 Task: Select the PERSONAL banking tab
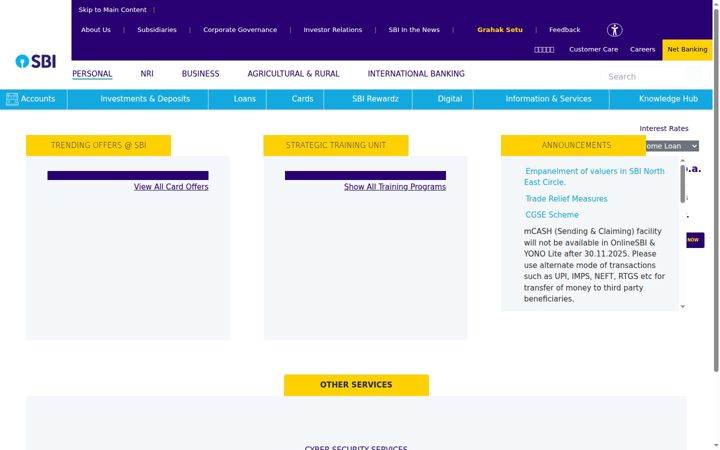point(92,73)
